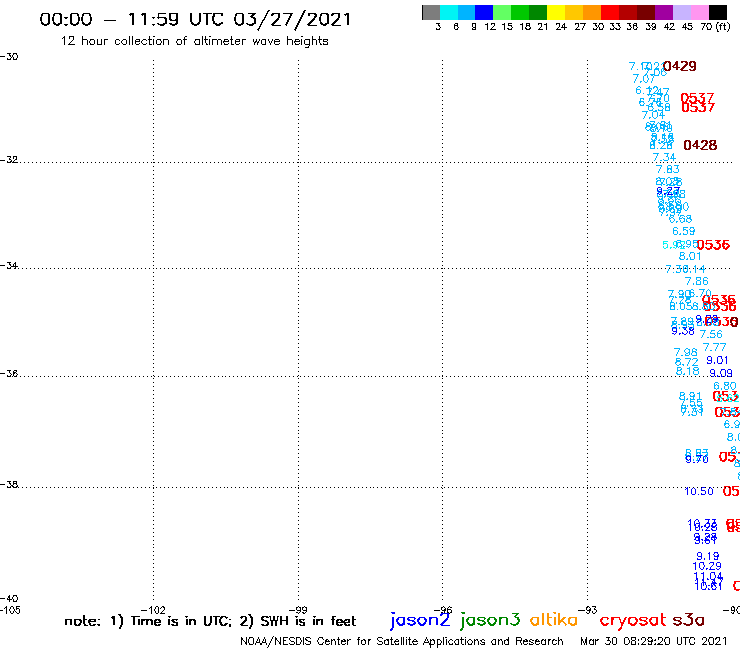Click the -36 latitude axis label

click(9, 373)
